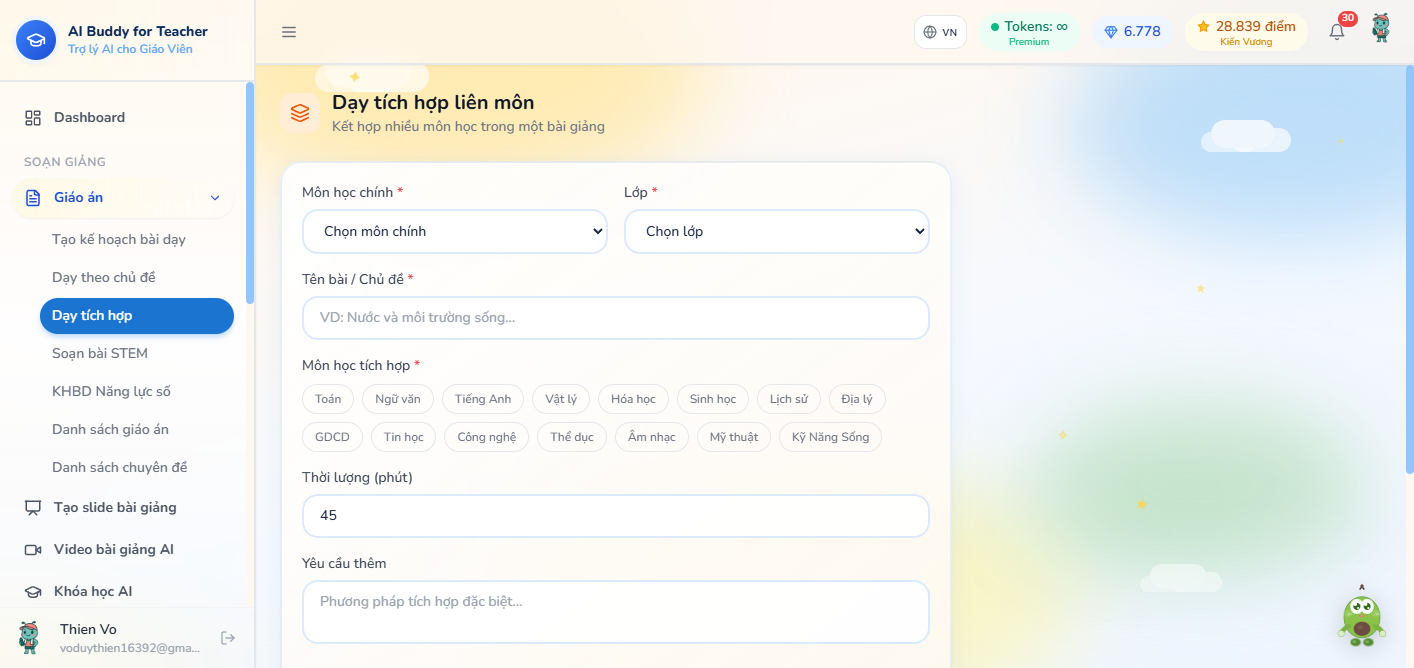Click the logout icon beside Thien Vo
Image resolution: width=1414 pixels, height=668 pixels.
point(228,638)
